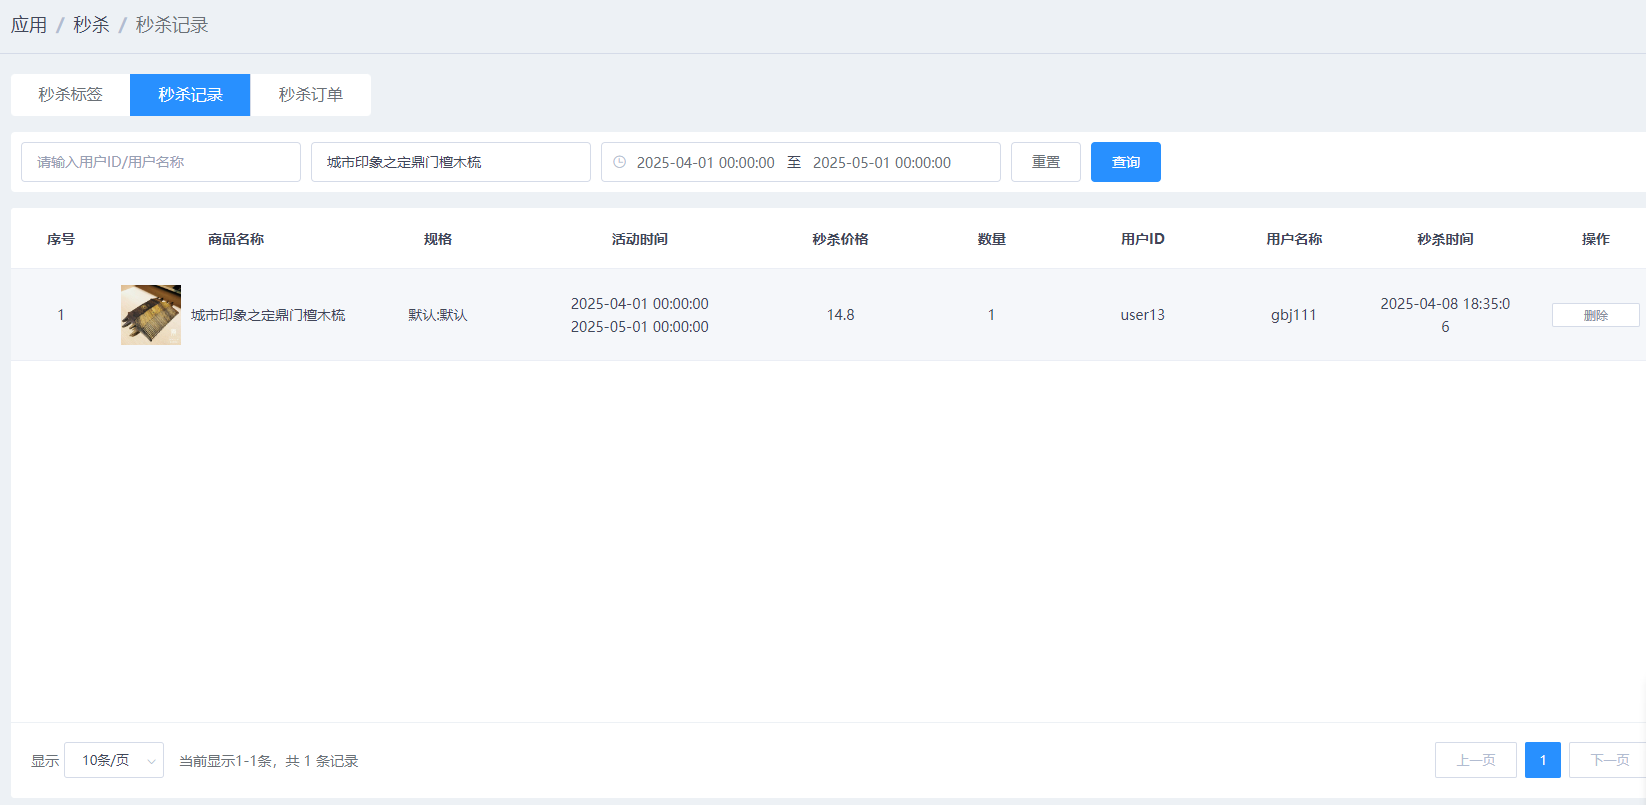Open the 秒杀订单 tab
The height and width of the screenshot is (805, 1646).
(310, 95)
